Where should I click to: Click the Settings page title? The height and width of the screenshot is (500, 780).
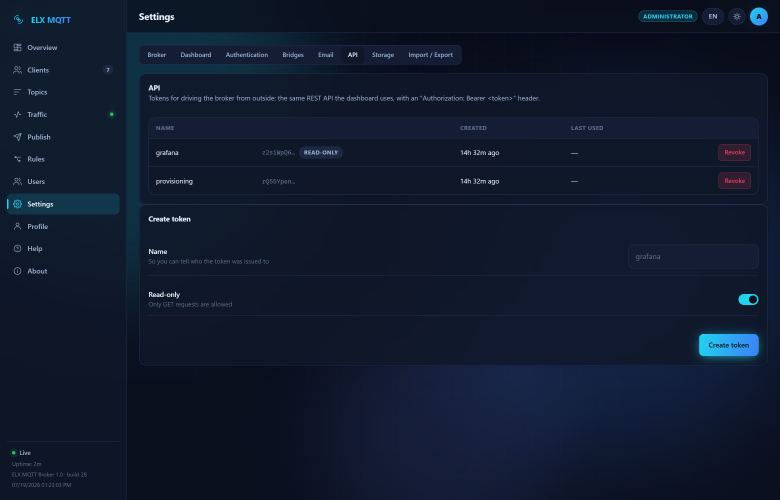point(157,16)
